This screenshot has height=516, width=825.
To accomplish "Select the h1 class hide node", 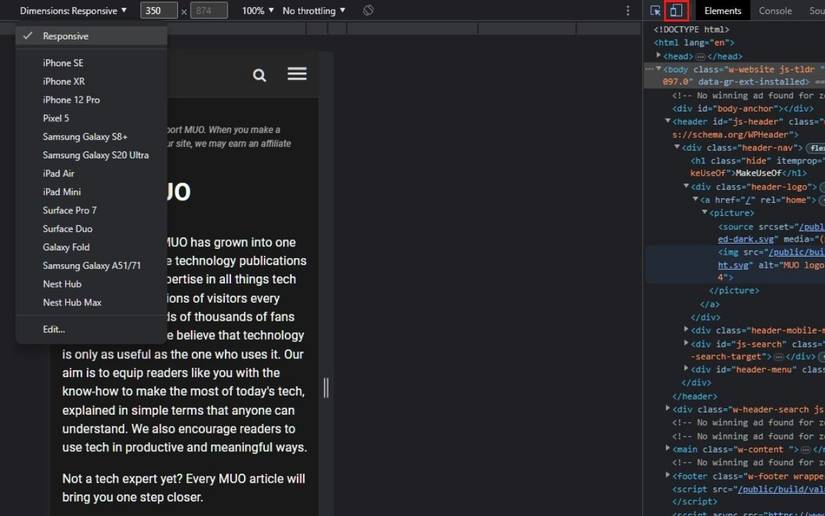I will click(757, 167).
